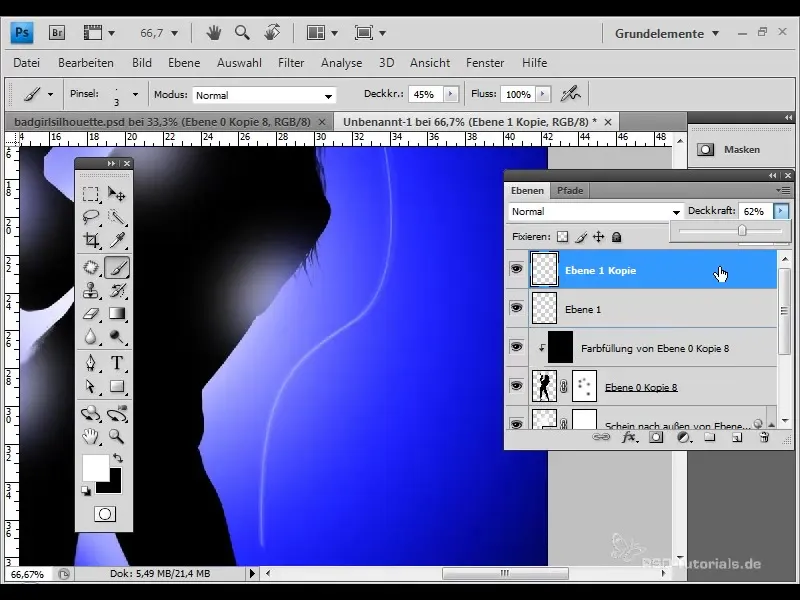Screen dimensions: 800x600
Task: Click the foreground color swatch
Action: coord(95,467)
